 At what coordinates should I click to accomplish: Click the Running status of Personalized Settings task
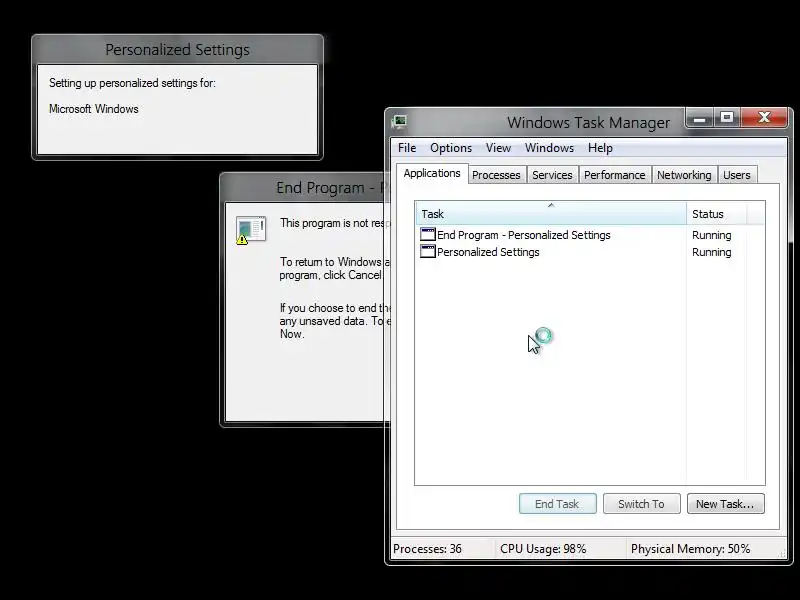click(711, 252)
